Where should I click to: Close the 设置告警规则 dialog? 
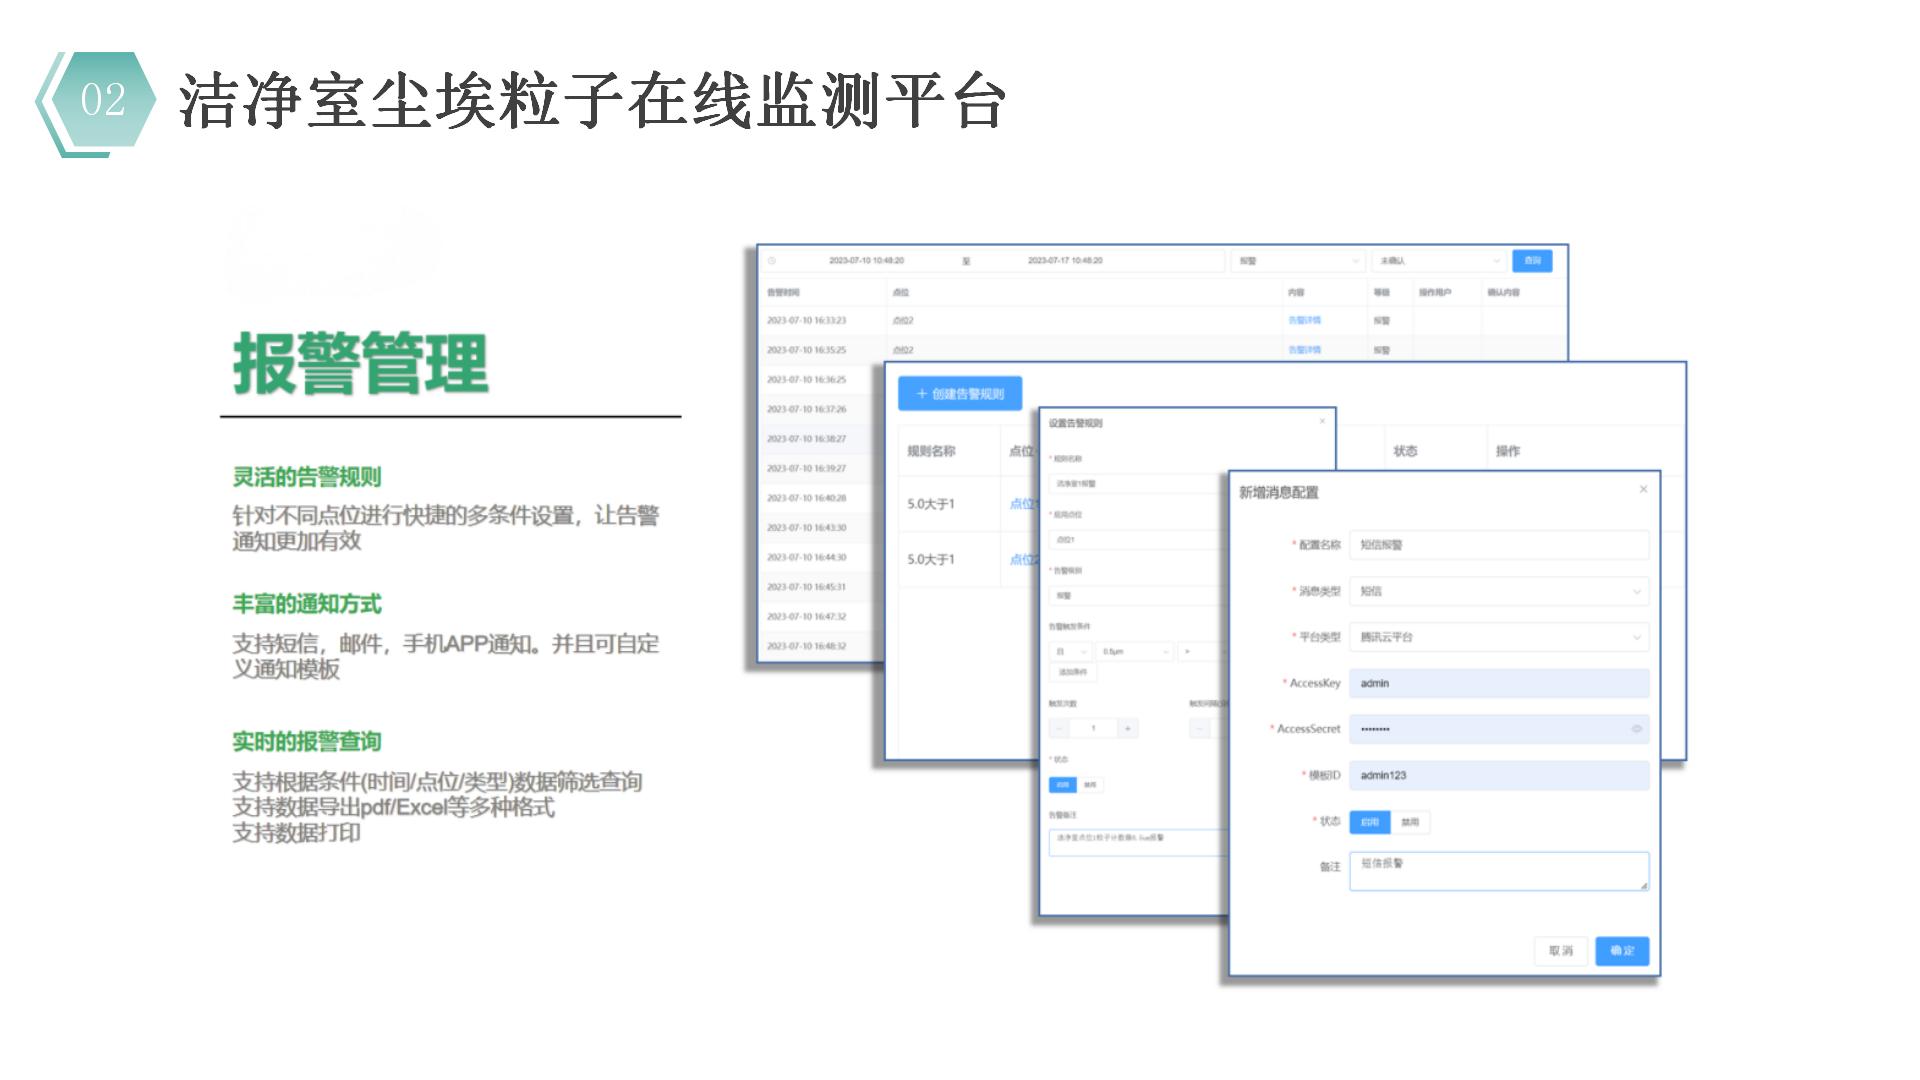coord(1322,421)
